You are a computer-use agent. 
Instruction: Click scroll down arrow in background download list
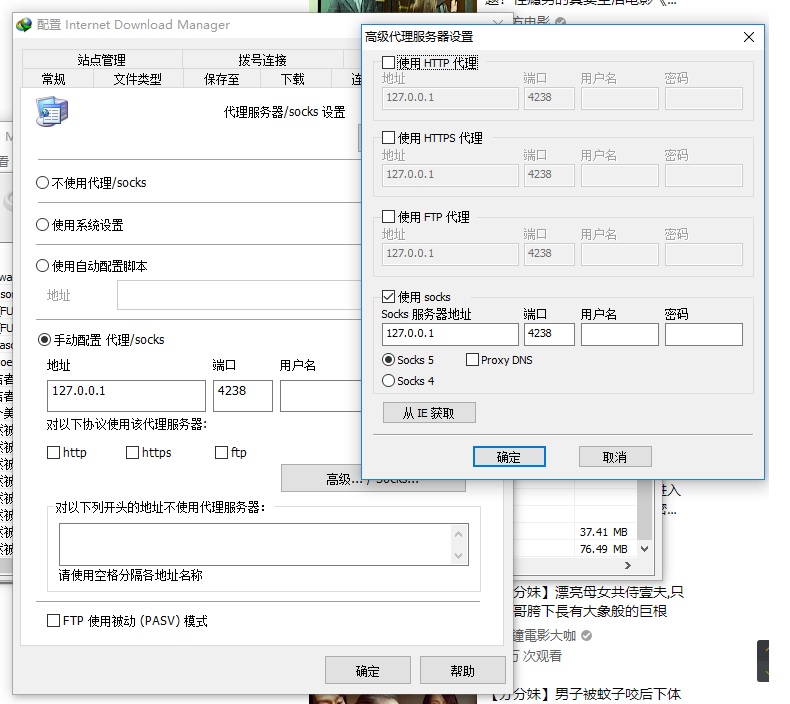coord(644,548)
